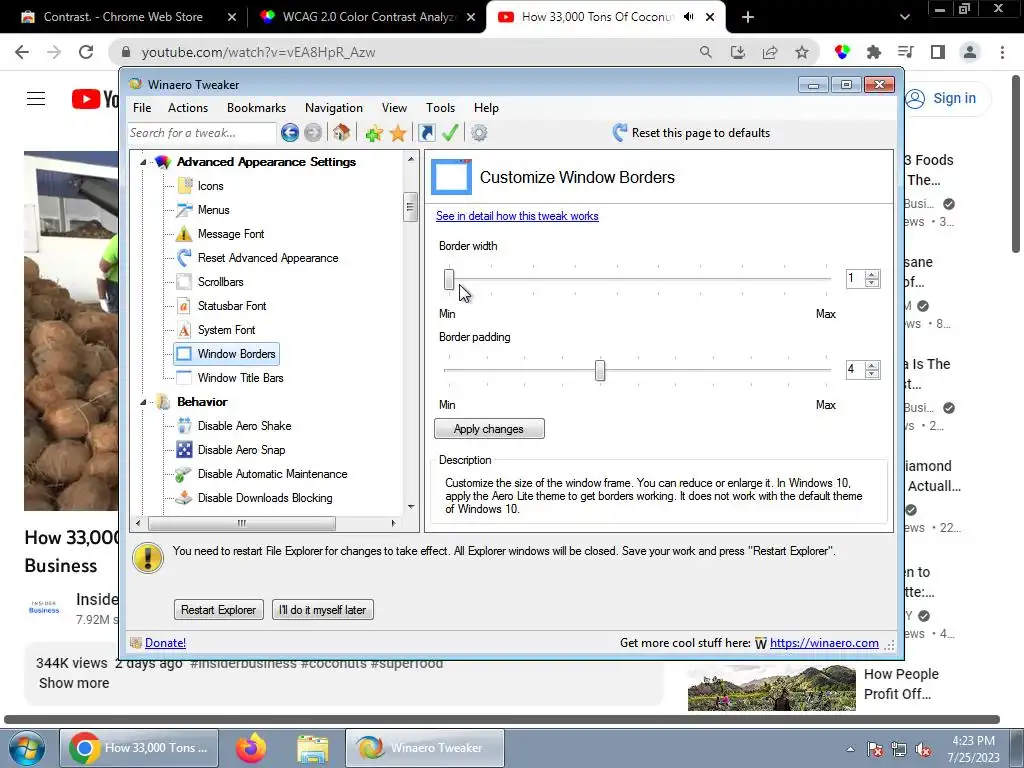1024x768 pixels.
Task: Open YouTube hamburger guide menu
Action: pyautogui.click(x=36, y=99)
